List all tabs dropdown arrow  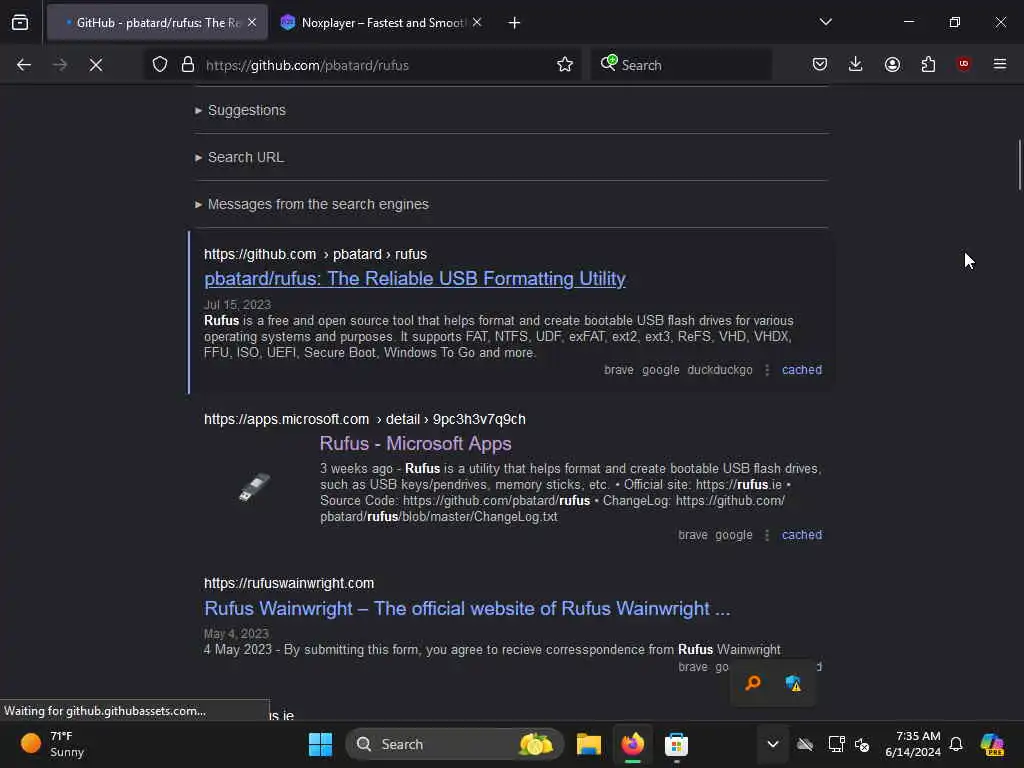click(x=826, y=22)
